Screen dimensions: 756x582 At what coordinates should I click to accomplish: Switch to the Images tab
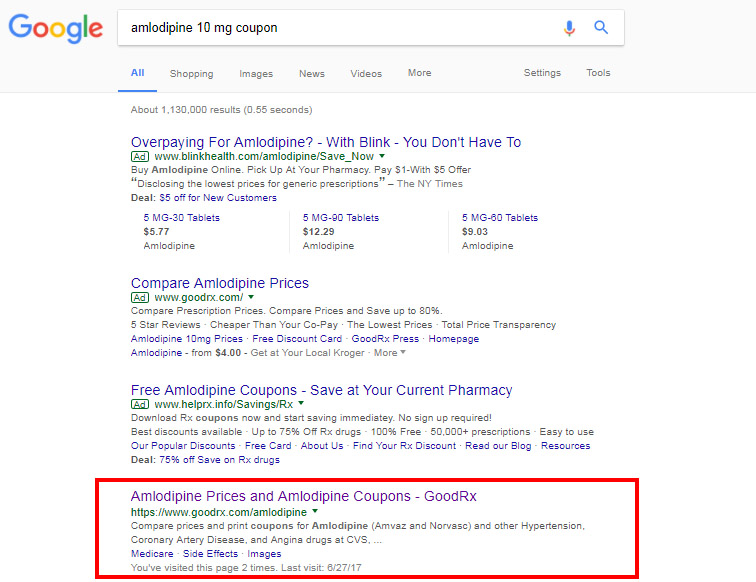click(256, 74)
